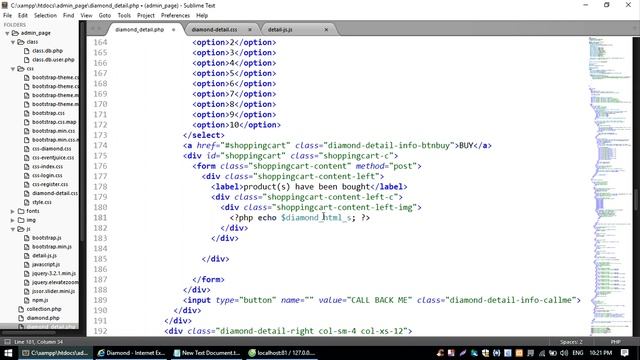Open bootstrap.css in the sidebar

pyautogui.click(x=48, y=113)
